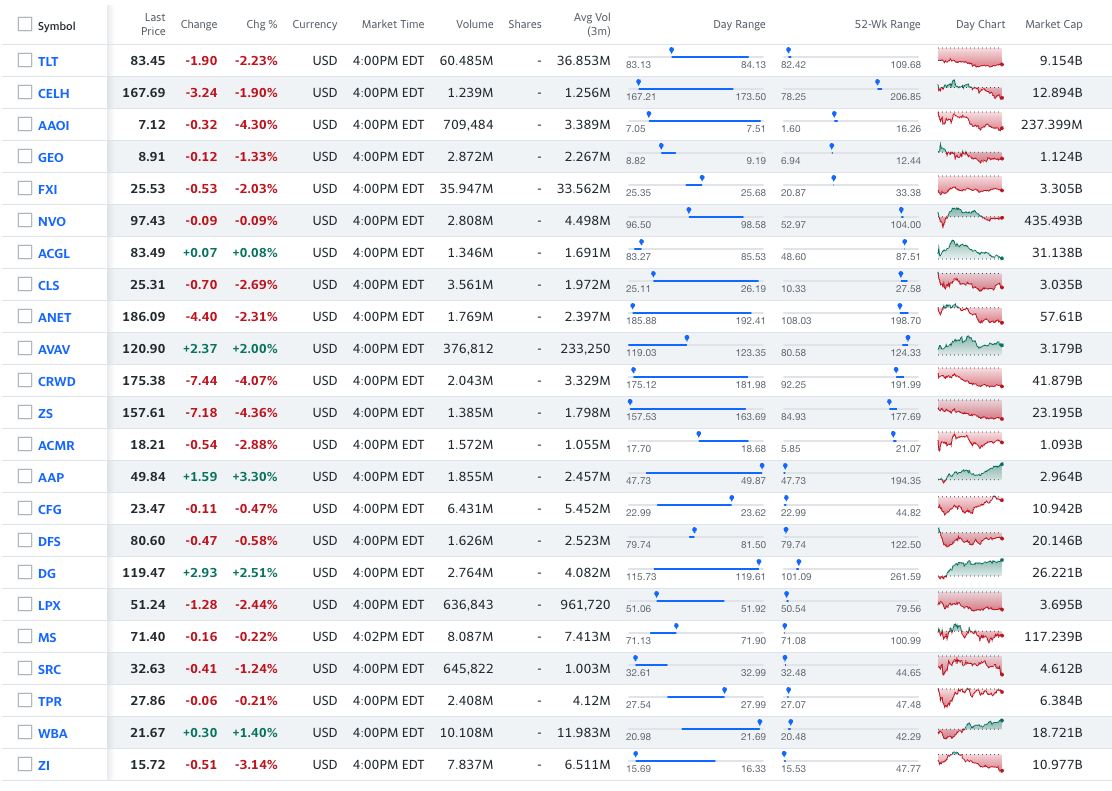Tick the AAOI row checkbox
The width and height of the screenshot is (1112, 791).
[25, 124]
